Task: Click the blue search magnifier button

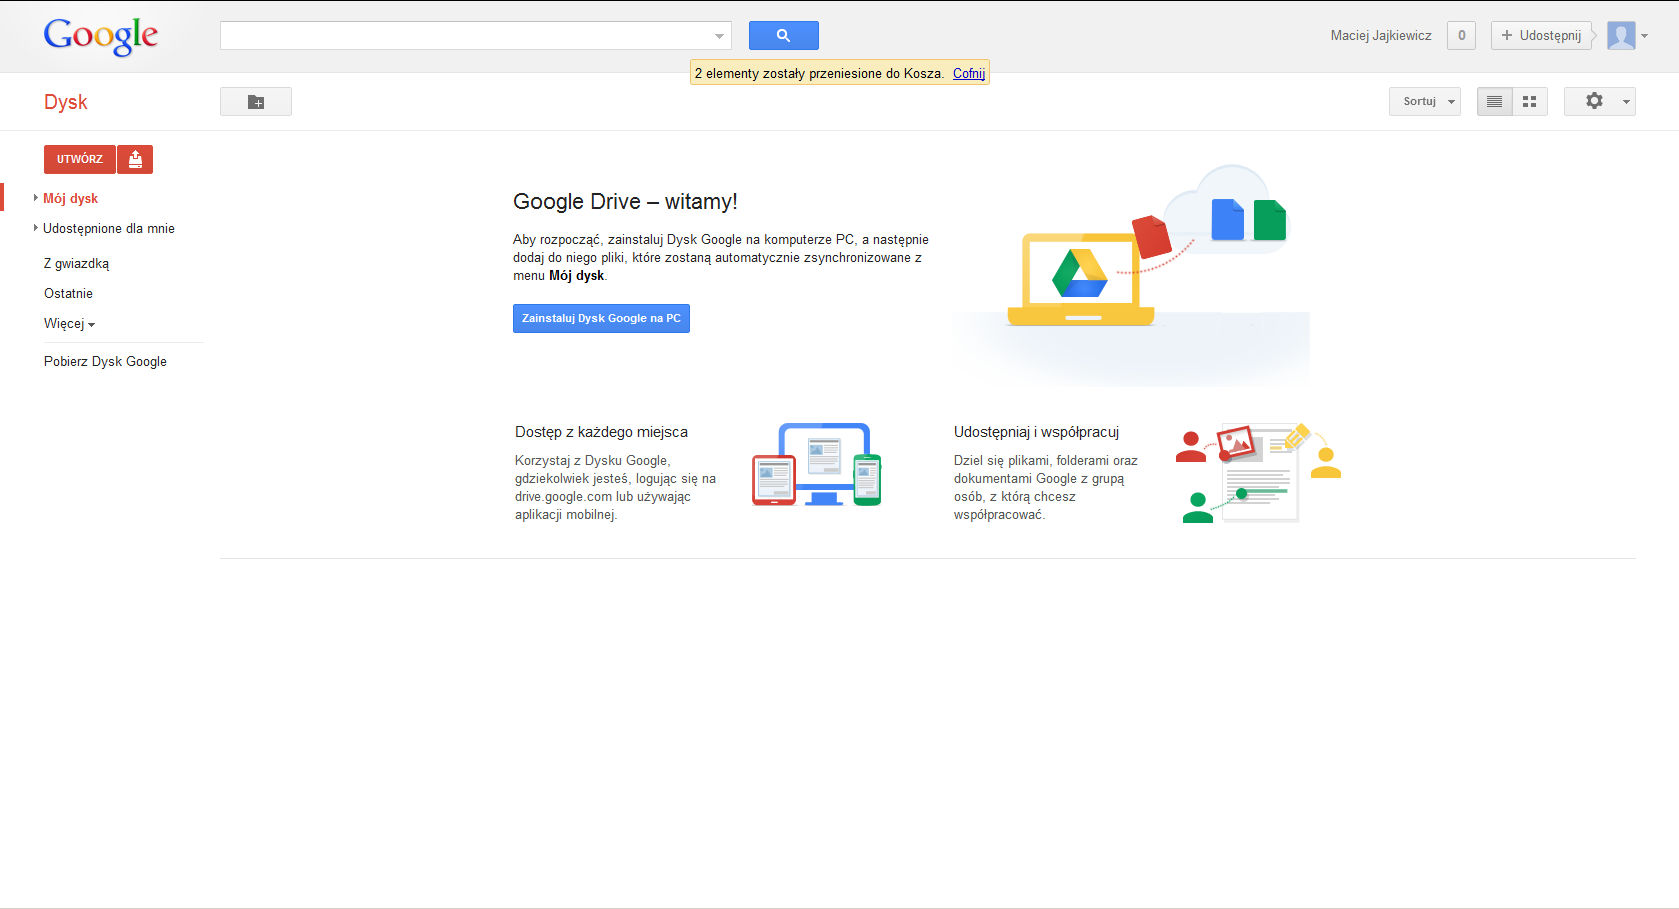Action: [784, 35]
